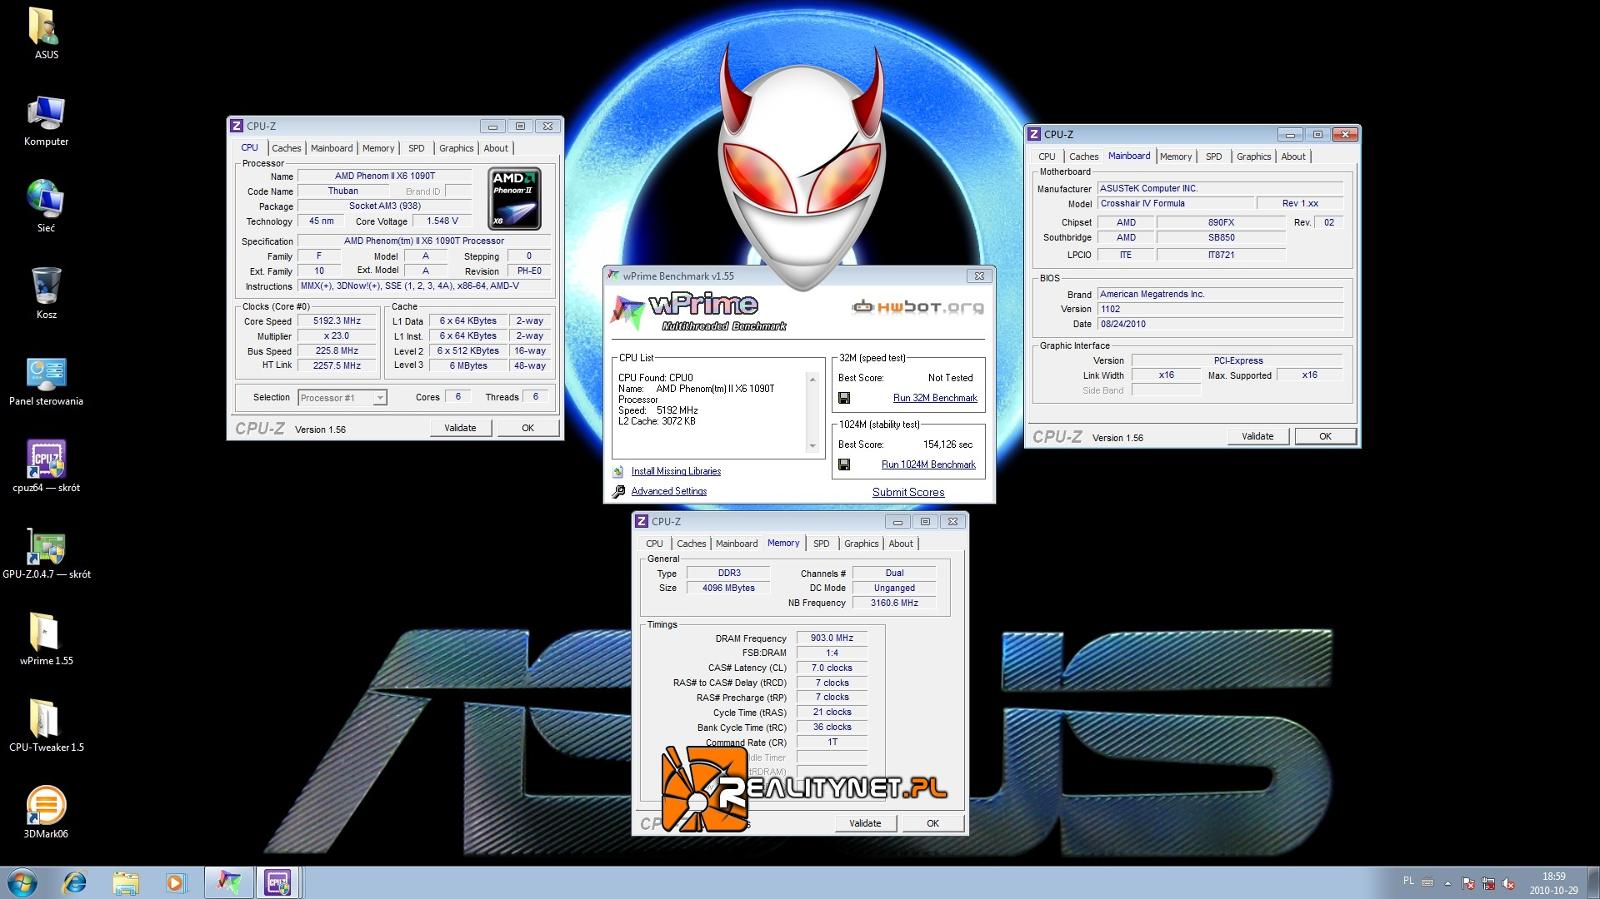The image size is (1600, 899).
Task: Switch to CPU-Z taskbar button
Action: (x=277, y=883)
